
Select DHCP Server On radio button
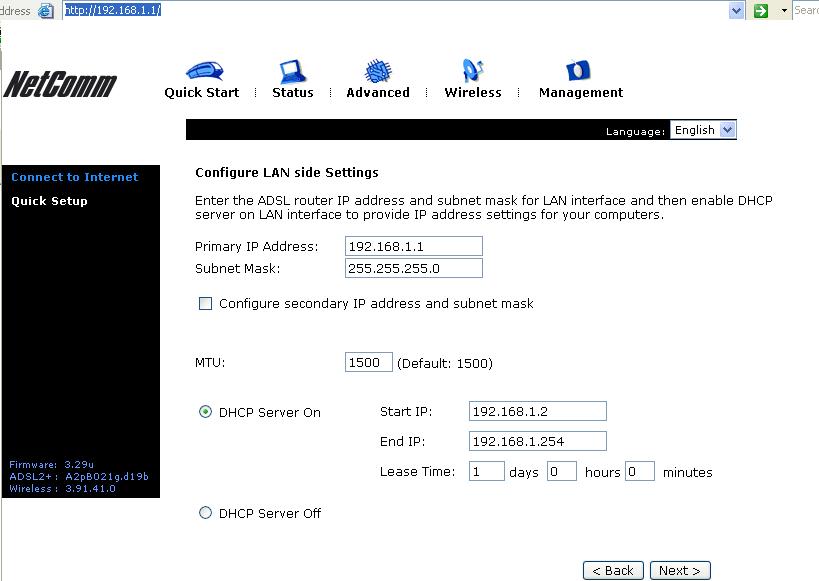(x=205, y=412)
